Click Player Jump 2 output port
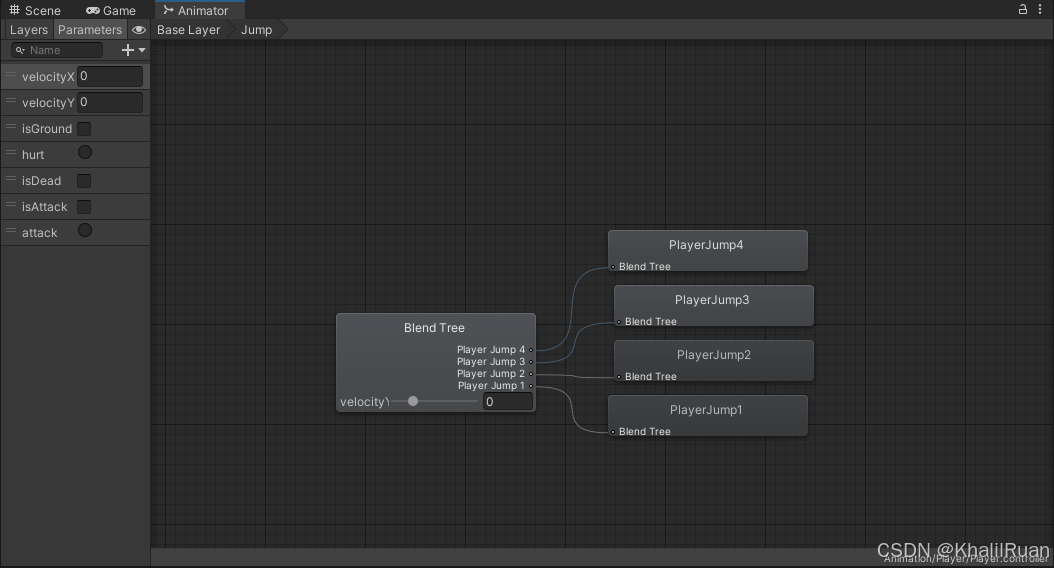The height and width of the screenshot is (568, 1054). tap(530, 374)
